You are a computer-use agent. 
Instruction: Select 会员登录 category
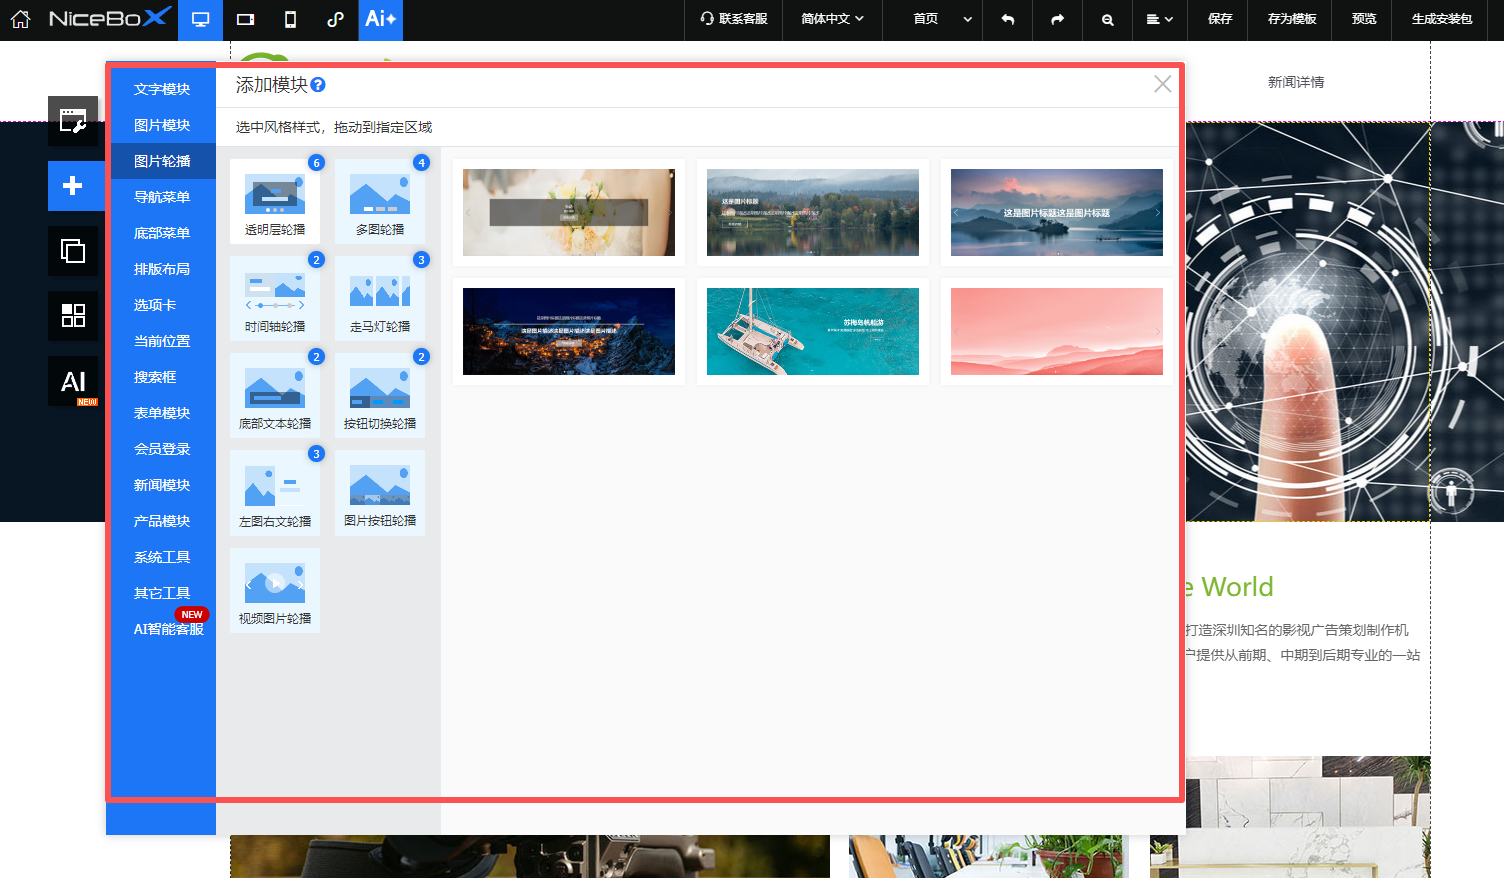(x=162, y=449)
